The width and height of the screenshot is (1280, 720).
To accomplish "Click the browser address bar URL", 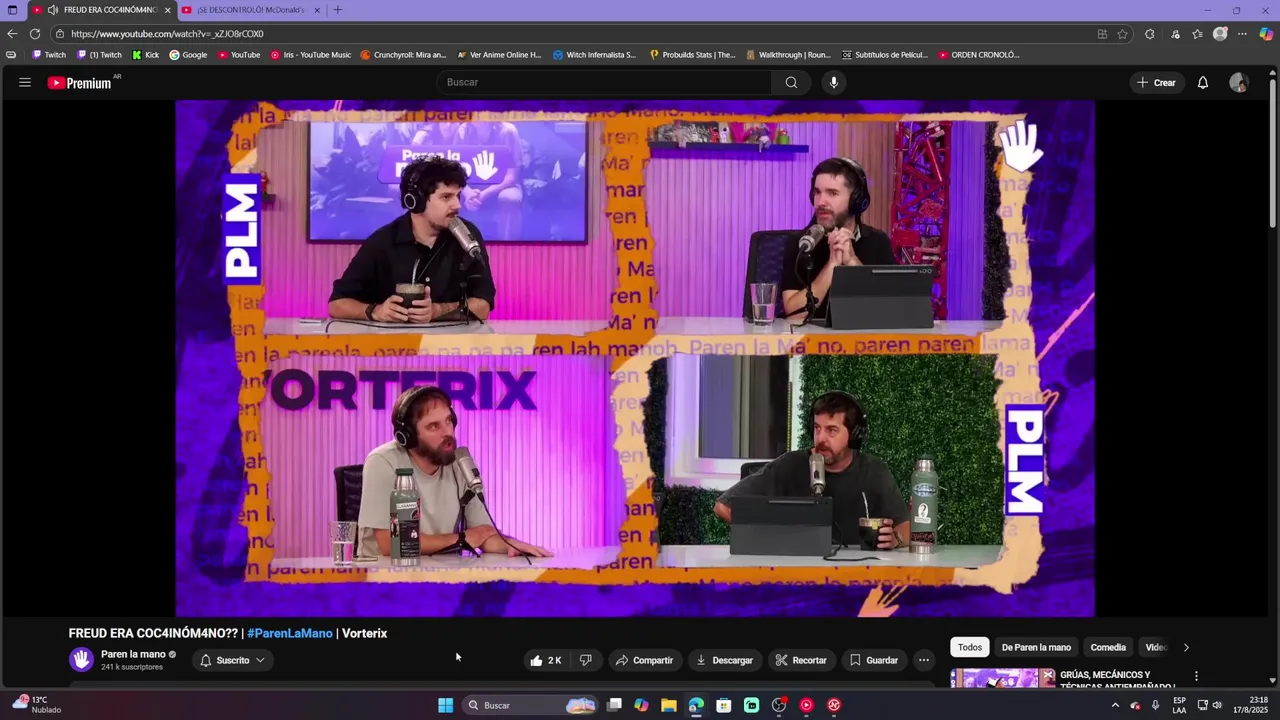I will tap(167, 34).
